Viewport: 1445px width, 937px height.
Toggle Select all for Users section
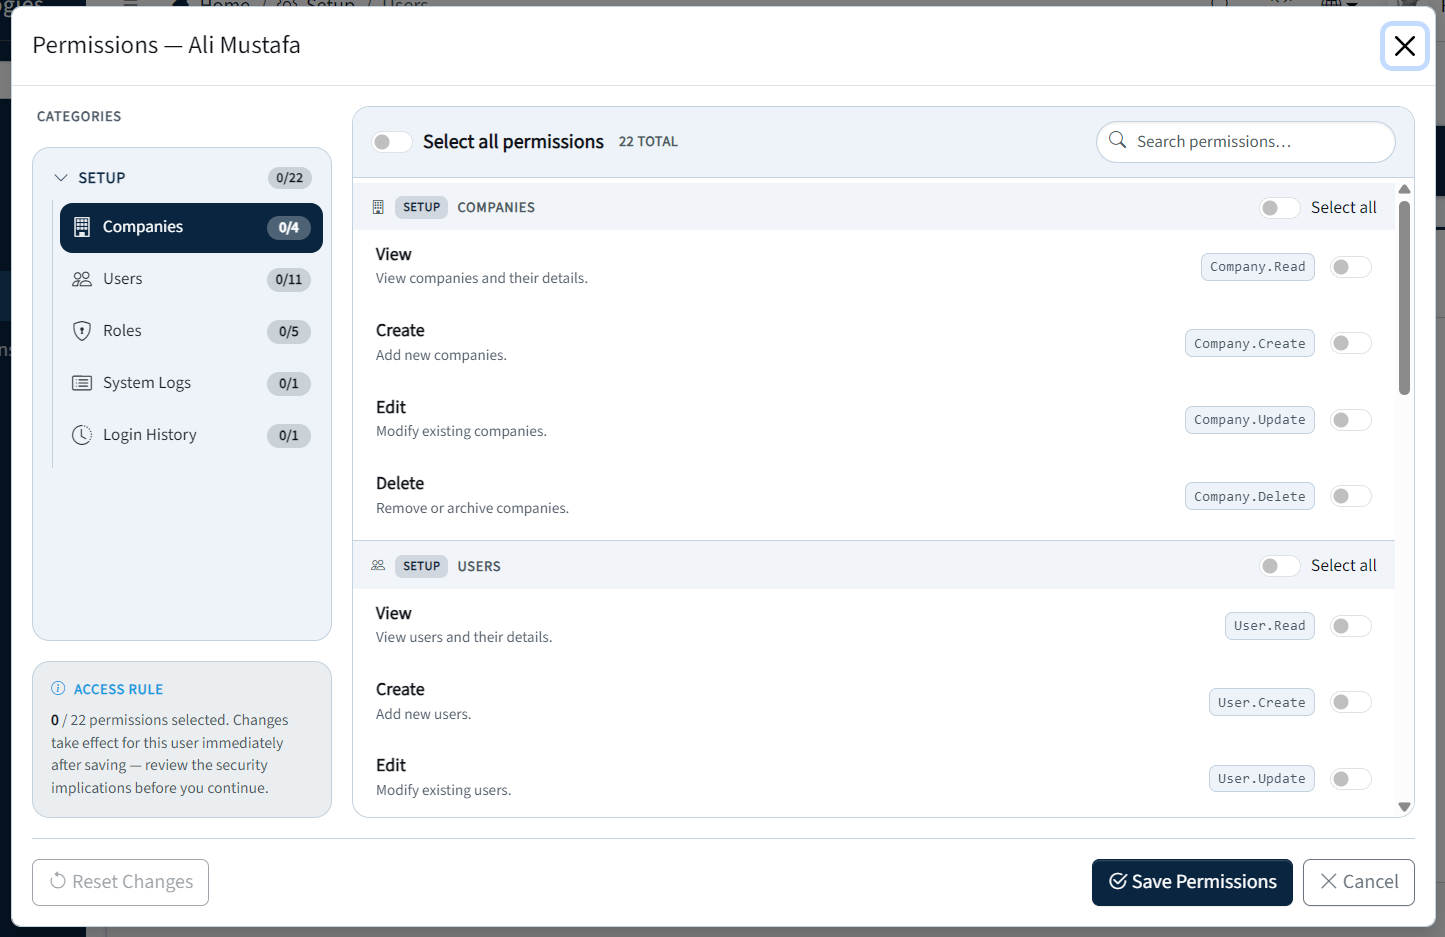point(1279,566)
